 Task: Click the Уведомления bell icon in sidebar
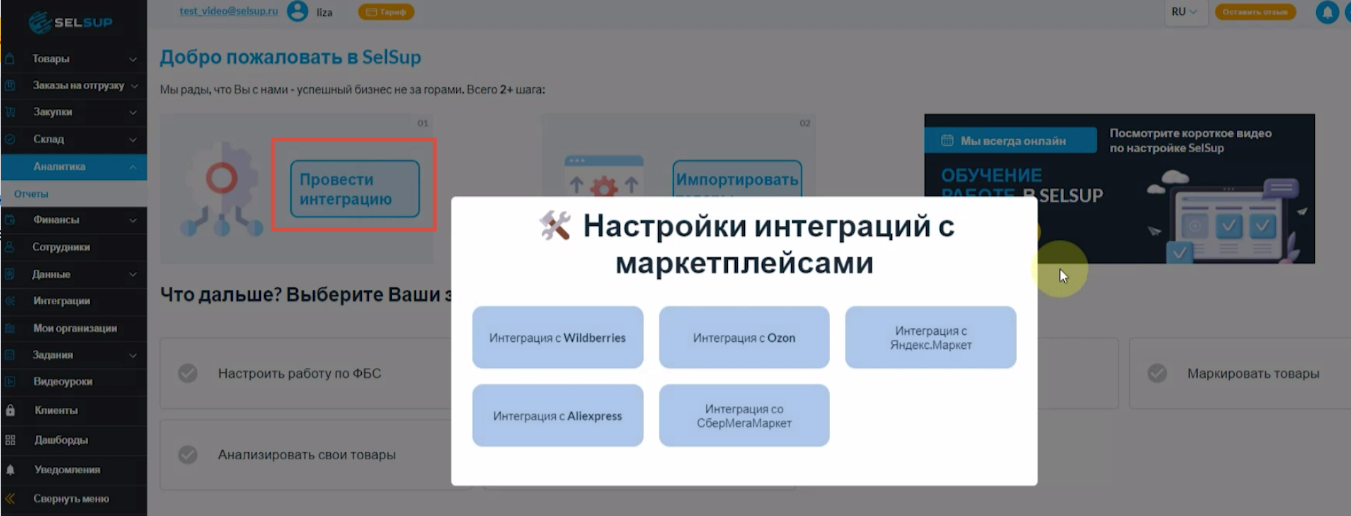click(x=10, y=469)
